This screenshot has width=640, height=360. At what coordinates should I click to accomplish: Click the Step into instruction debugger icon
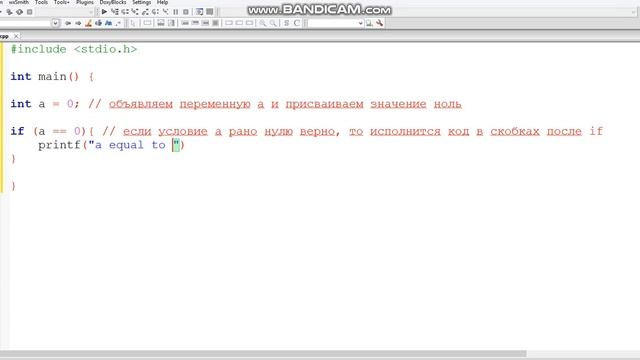pos(166,12)
